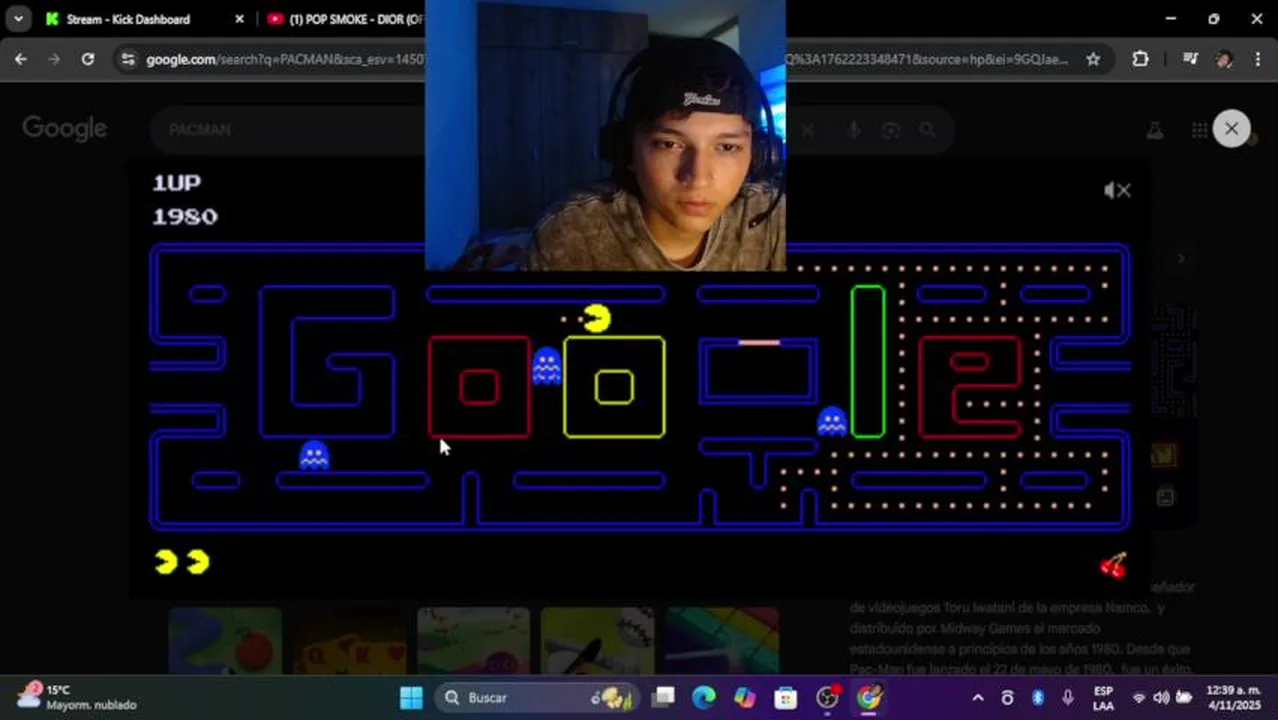1278x720 pixels.
Task: Open Task View on the taskbar
Action: point(663,697)
